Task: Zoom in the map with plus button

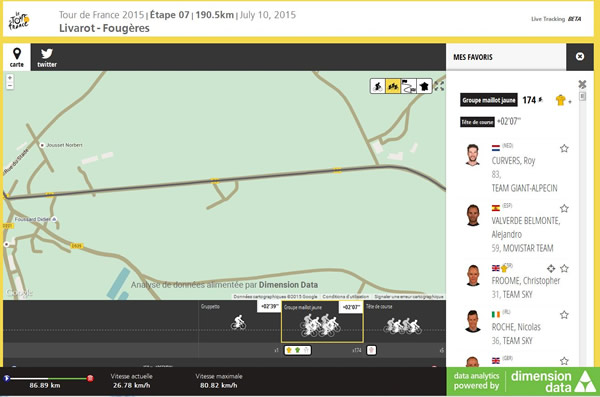Action: pyautogui.click(x=10, y=78)
